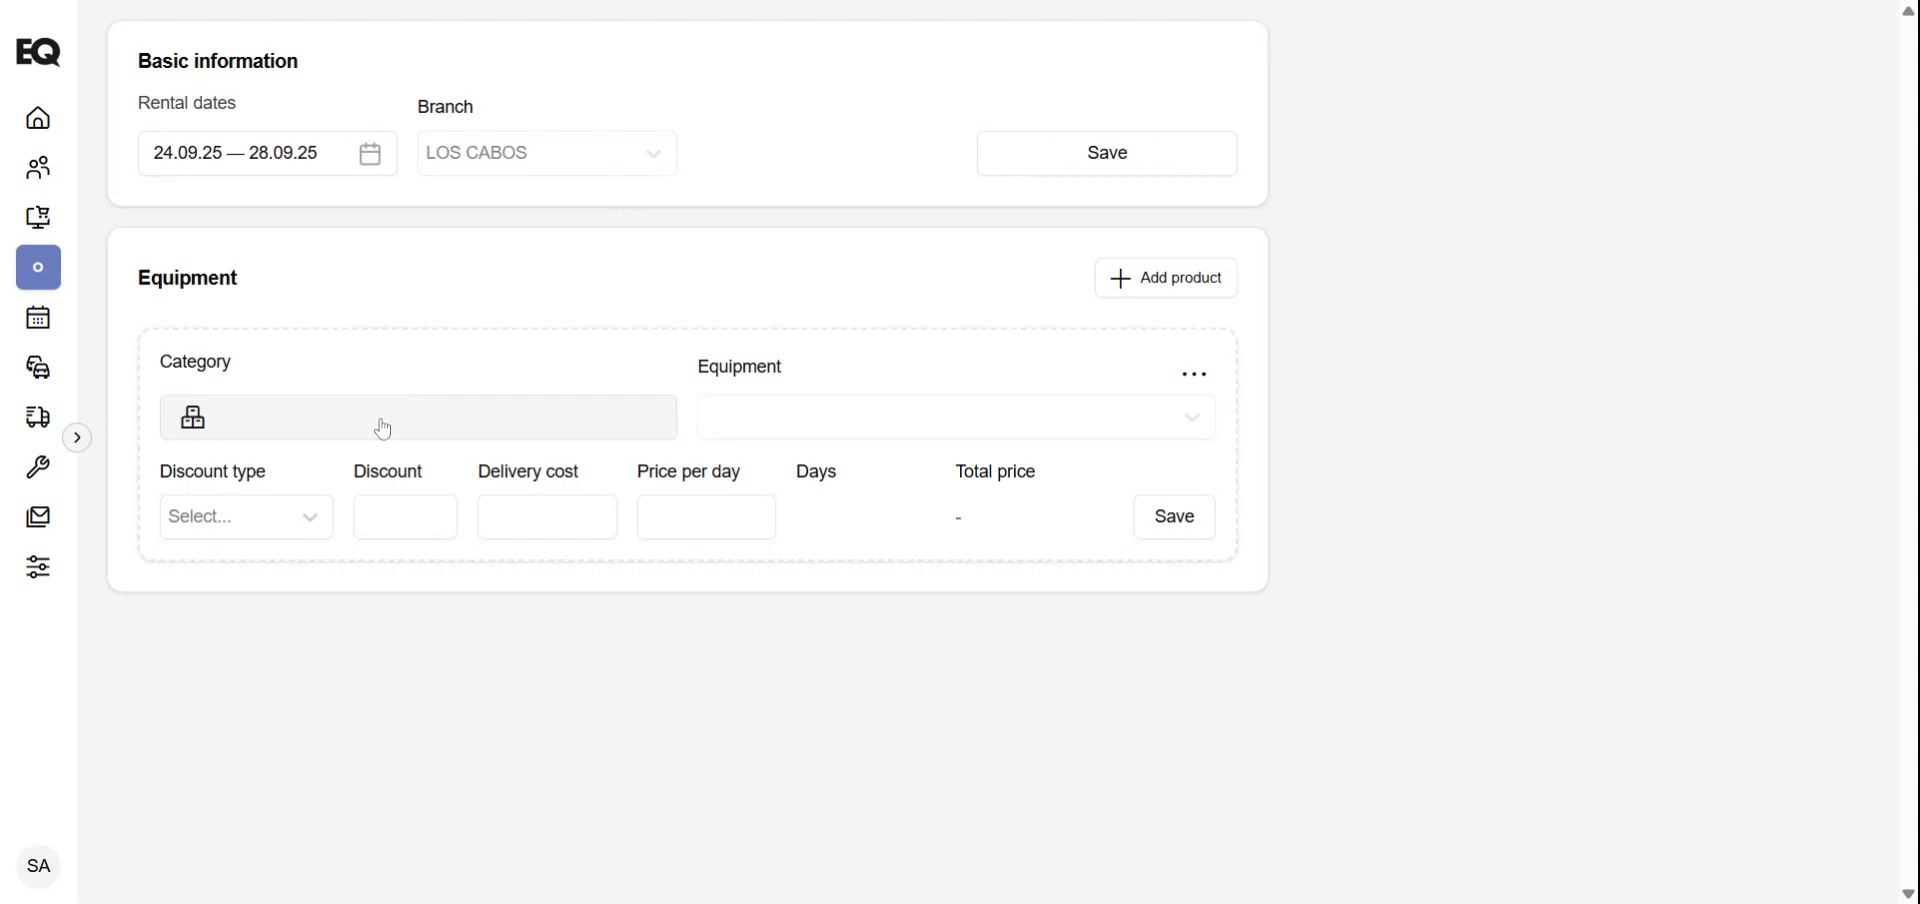Open the Category equipment selector

point(418,417)
